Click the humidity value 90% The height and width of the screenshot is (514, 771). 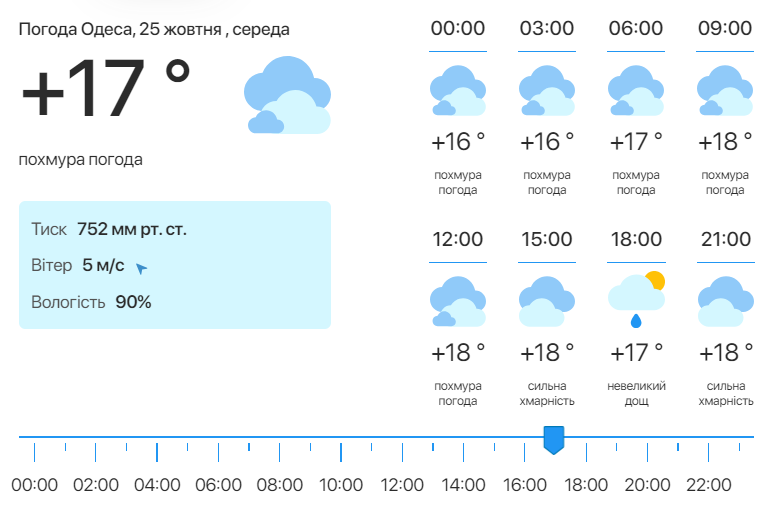click(x=133, y=301)
